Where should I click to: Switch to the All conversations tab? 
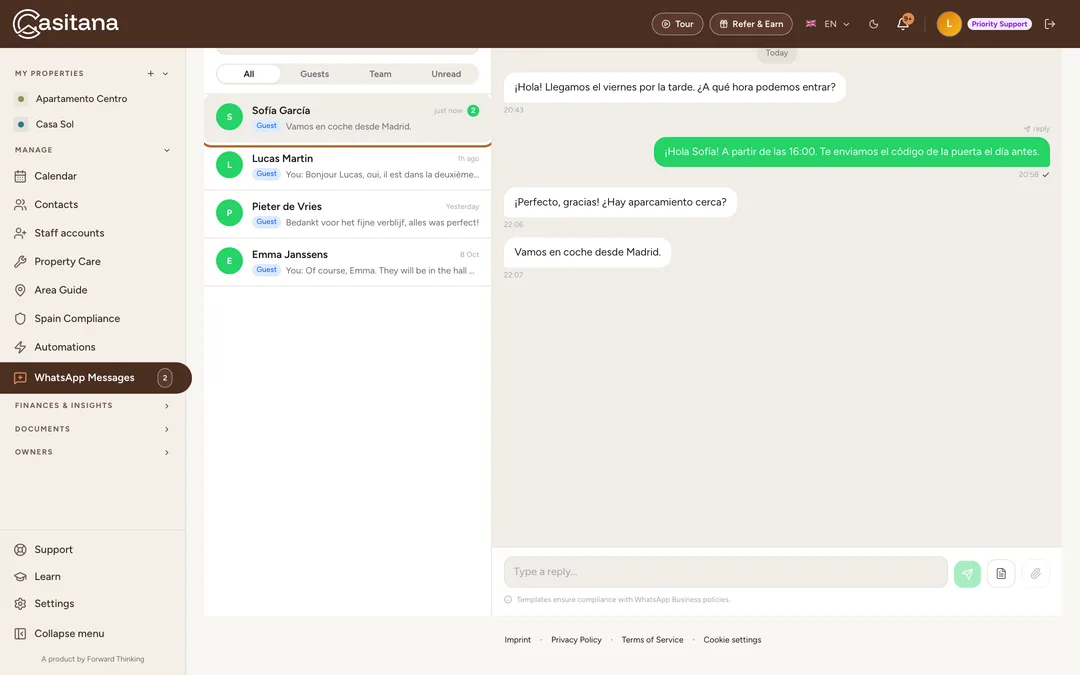tap(249, 74)
